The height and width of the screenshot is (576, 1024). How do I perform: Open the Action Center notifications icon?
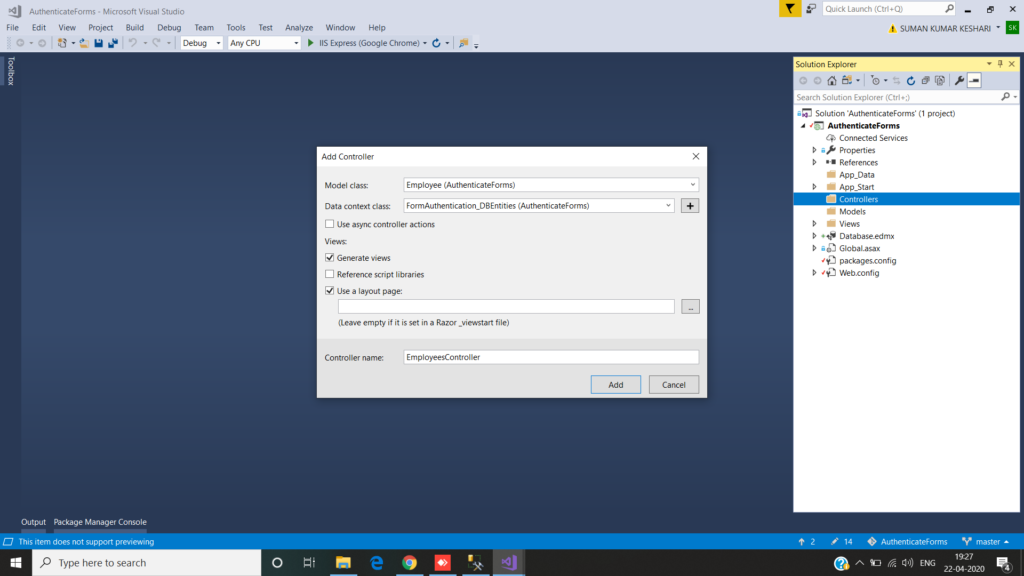click(x=1004, y=562)
